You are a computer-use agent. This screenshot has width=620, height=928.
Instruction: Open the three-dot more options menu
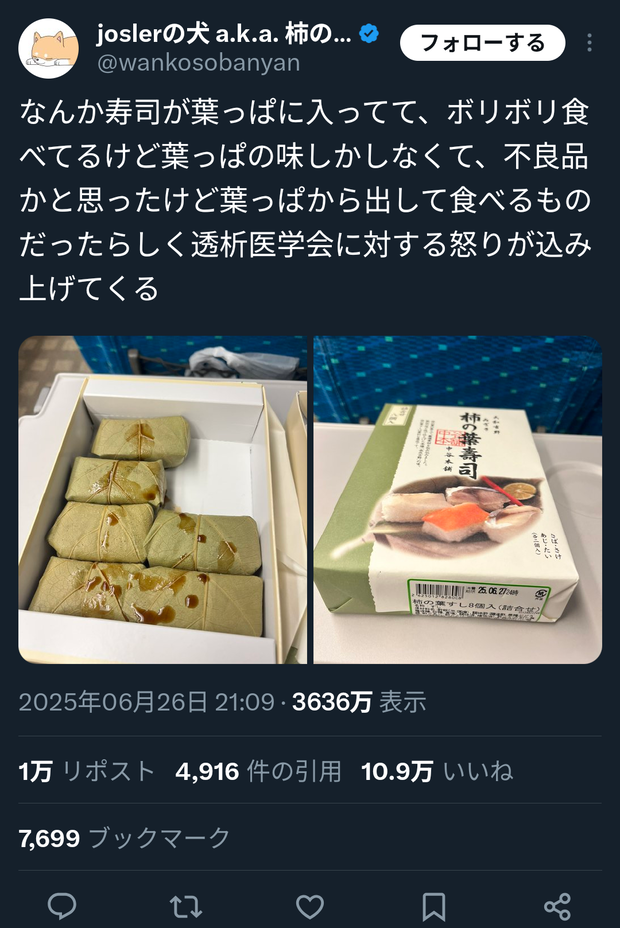(589, 43)
